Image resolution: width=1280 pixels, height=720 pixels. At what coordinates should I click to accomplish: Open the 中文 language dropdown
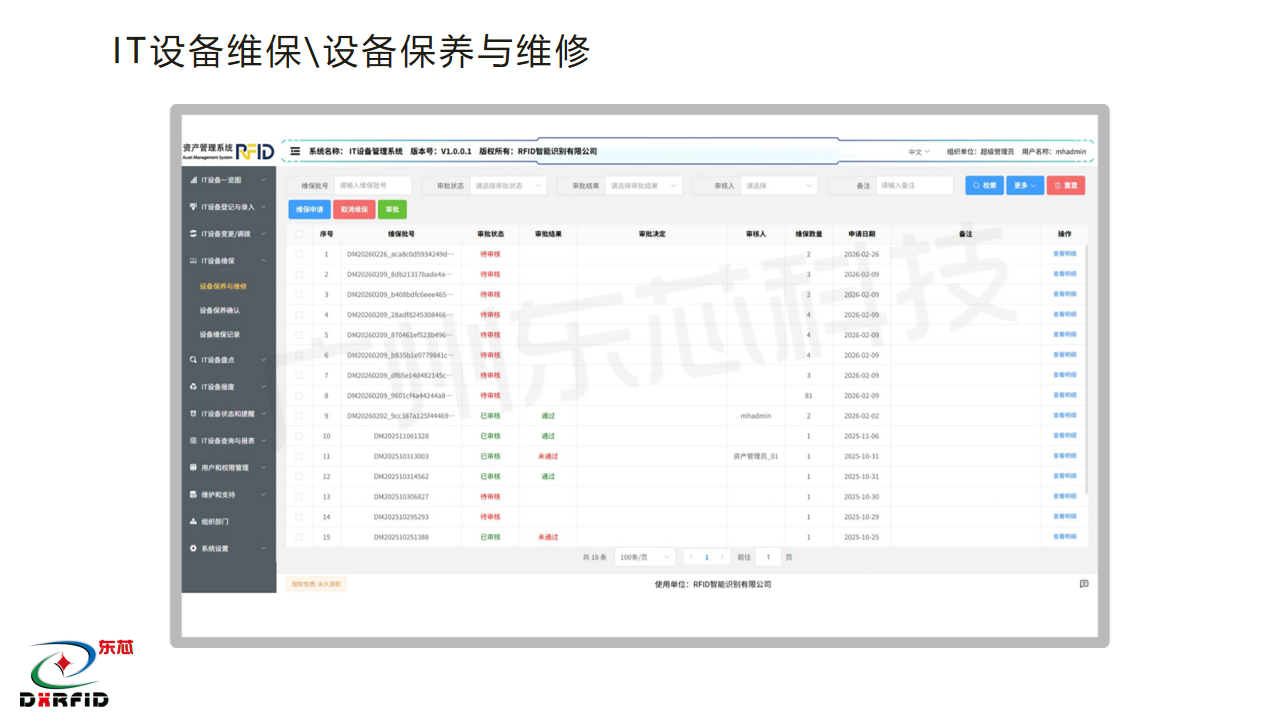pos(919,152)
